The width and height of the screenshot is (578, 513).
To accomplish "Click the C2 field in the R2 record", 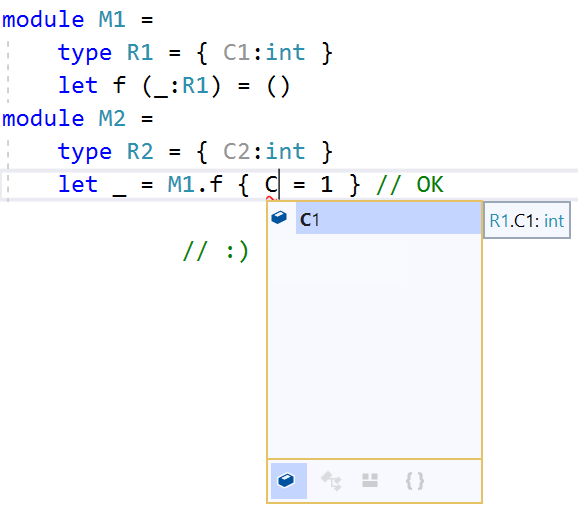I will coord(237,151).
